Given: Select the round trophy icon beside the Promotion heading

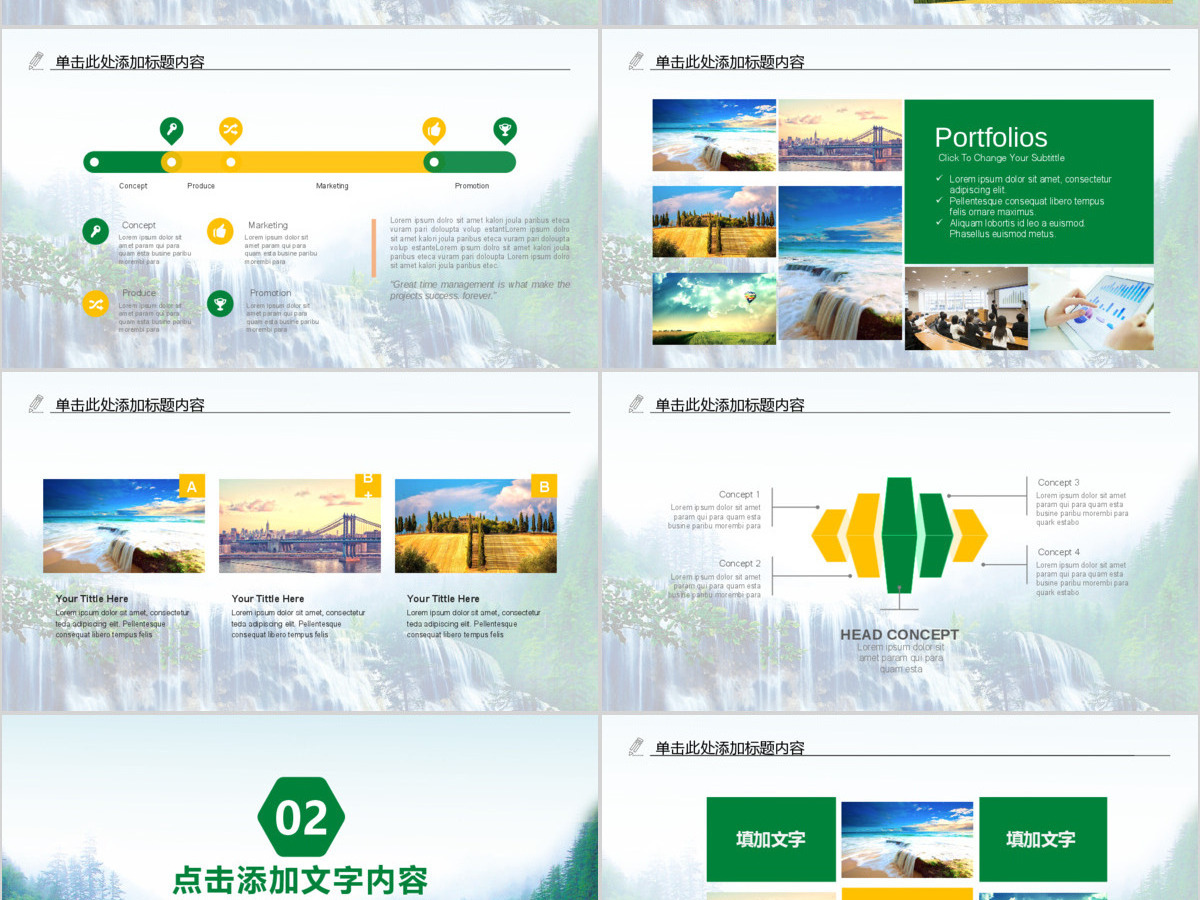Looking at the screenshot, I should tap(220, 304).
